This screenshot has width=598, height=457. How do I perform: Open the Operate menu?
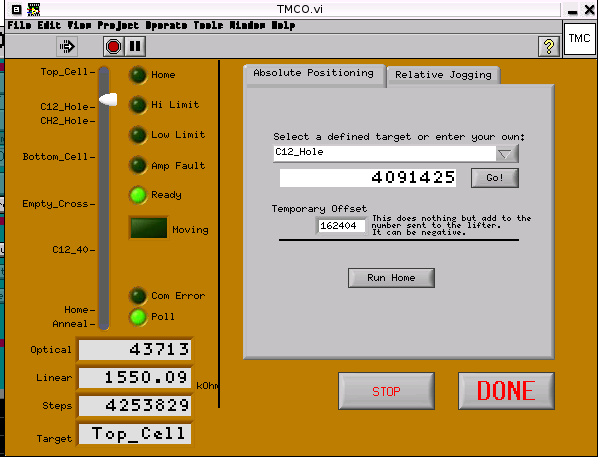tap(166, 26)
